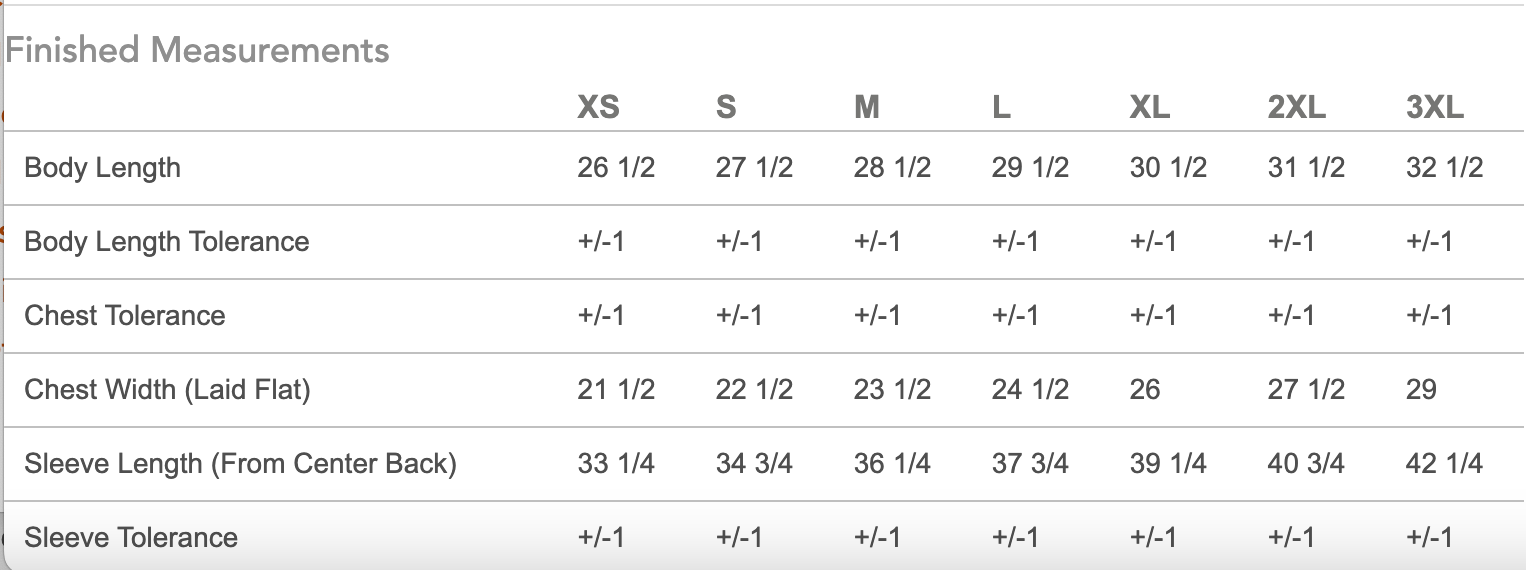
Task: Select the XS size column header
Action: 598,107
